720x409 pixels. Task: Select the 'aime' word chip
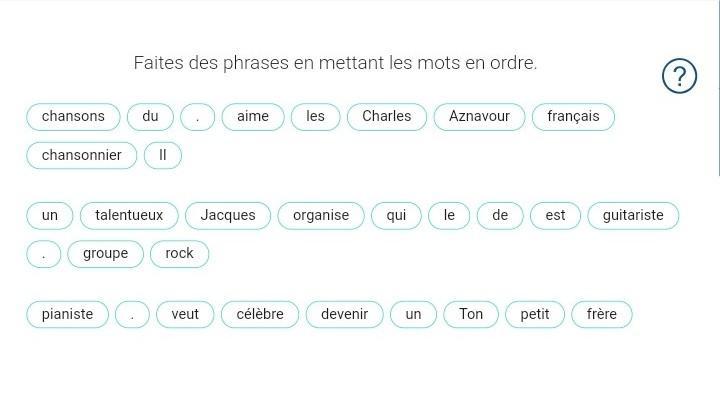point(253,117)
